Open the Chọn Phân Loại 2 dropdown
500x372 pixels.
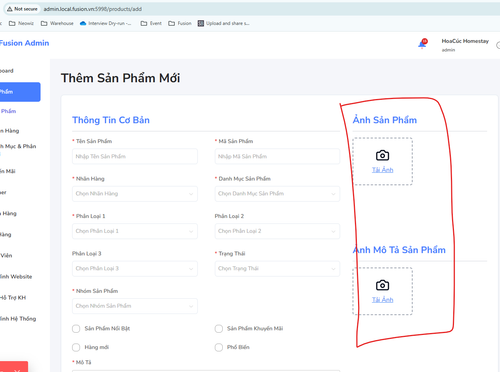tap(277, 231)
